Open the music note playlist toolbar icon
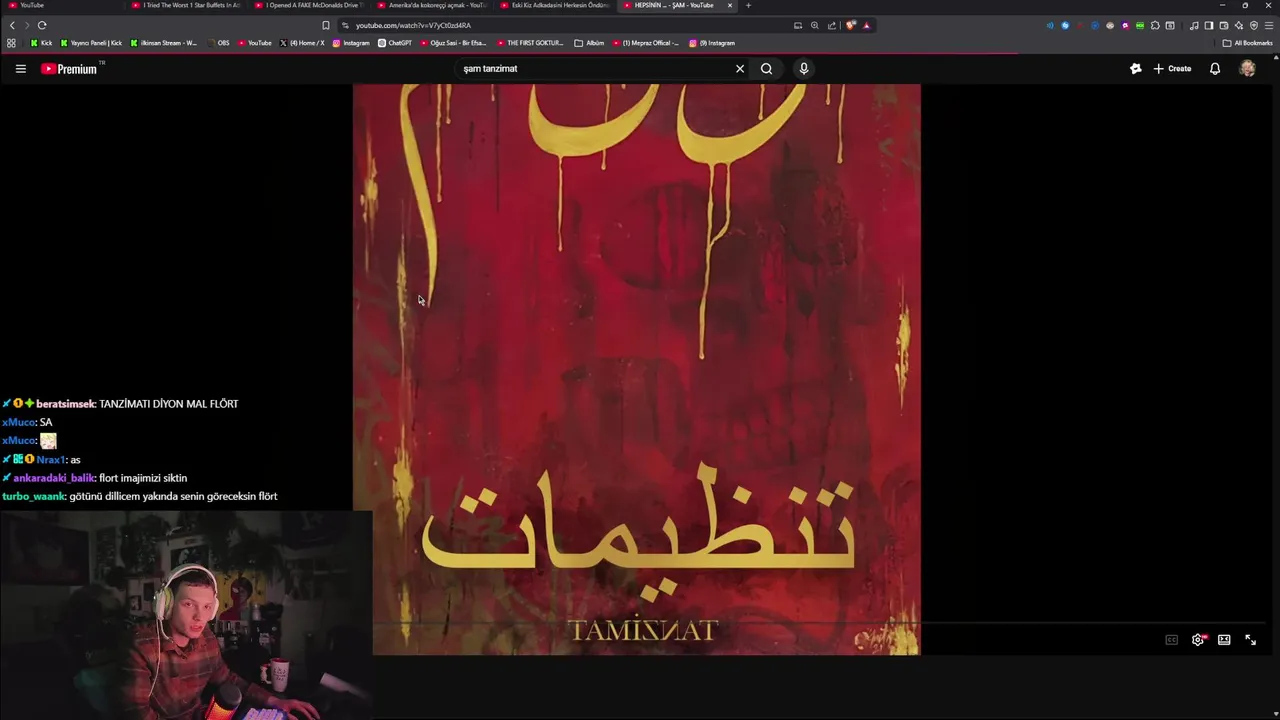1280x720 pixels. point(1194,25)
